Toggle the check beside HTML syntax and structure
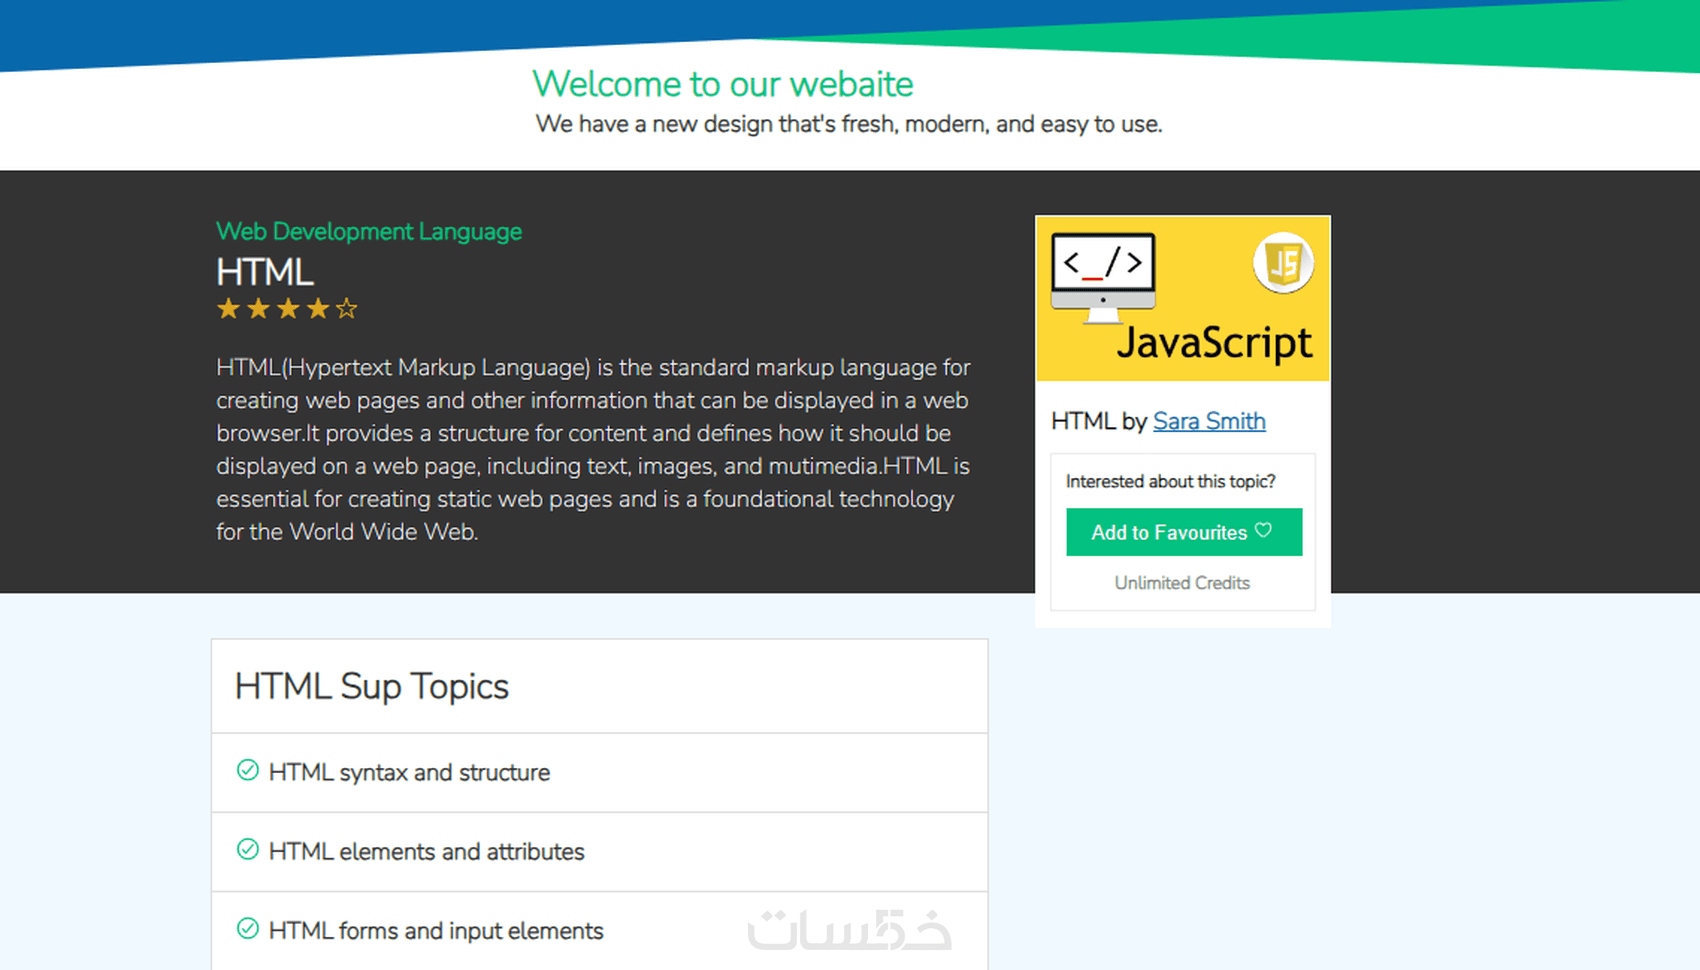This screenshot has height=970, width=1700. point(247,770)
